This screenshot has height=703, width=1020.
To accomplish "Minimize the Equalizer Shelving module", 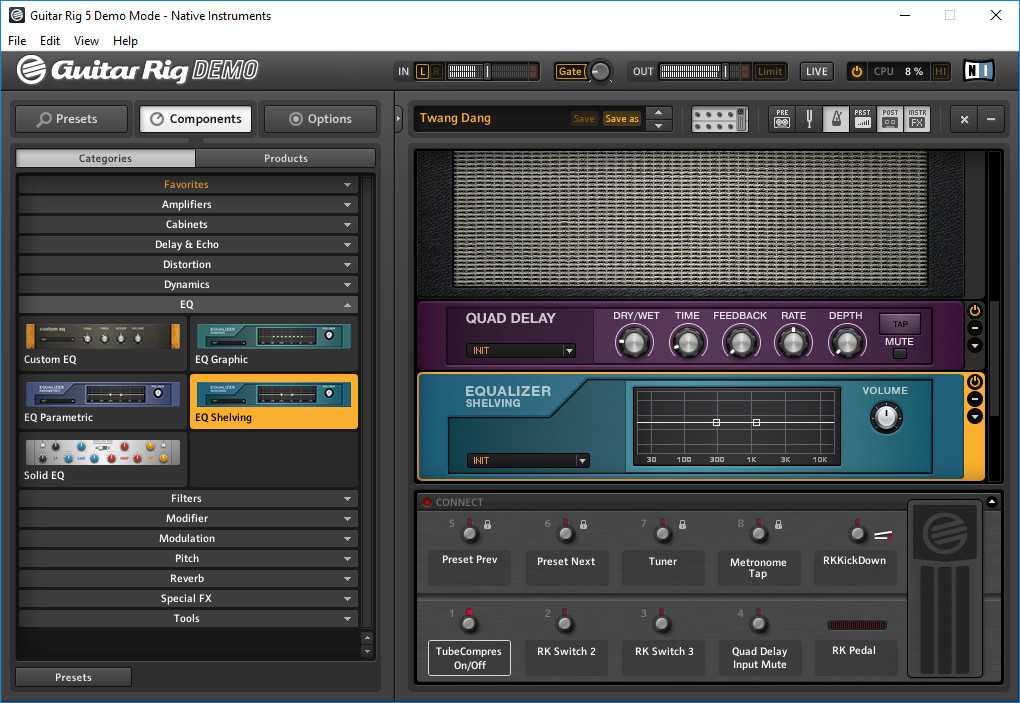I will tap(975, 399).
